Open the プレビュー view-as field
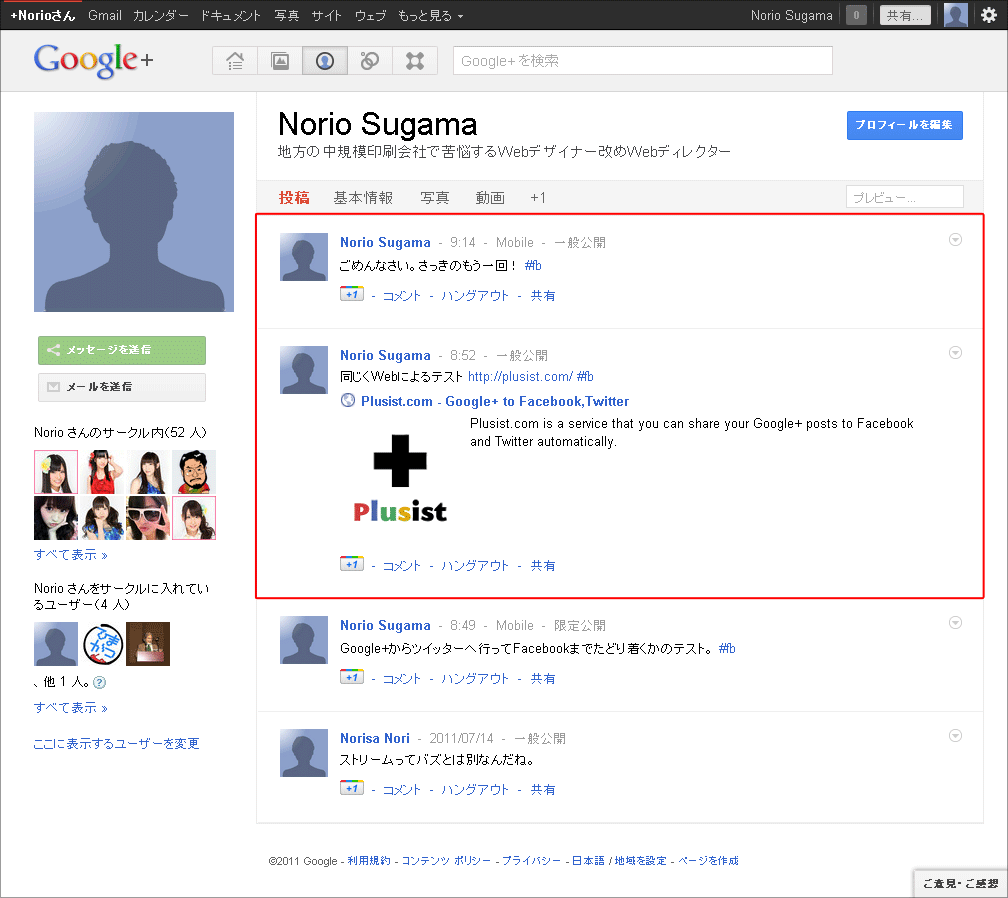 [904, 197]
